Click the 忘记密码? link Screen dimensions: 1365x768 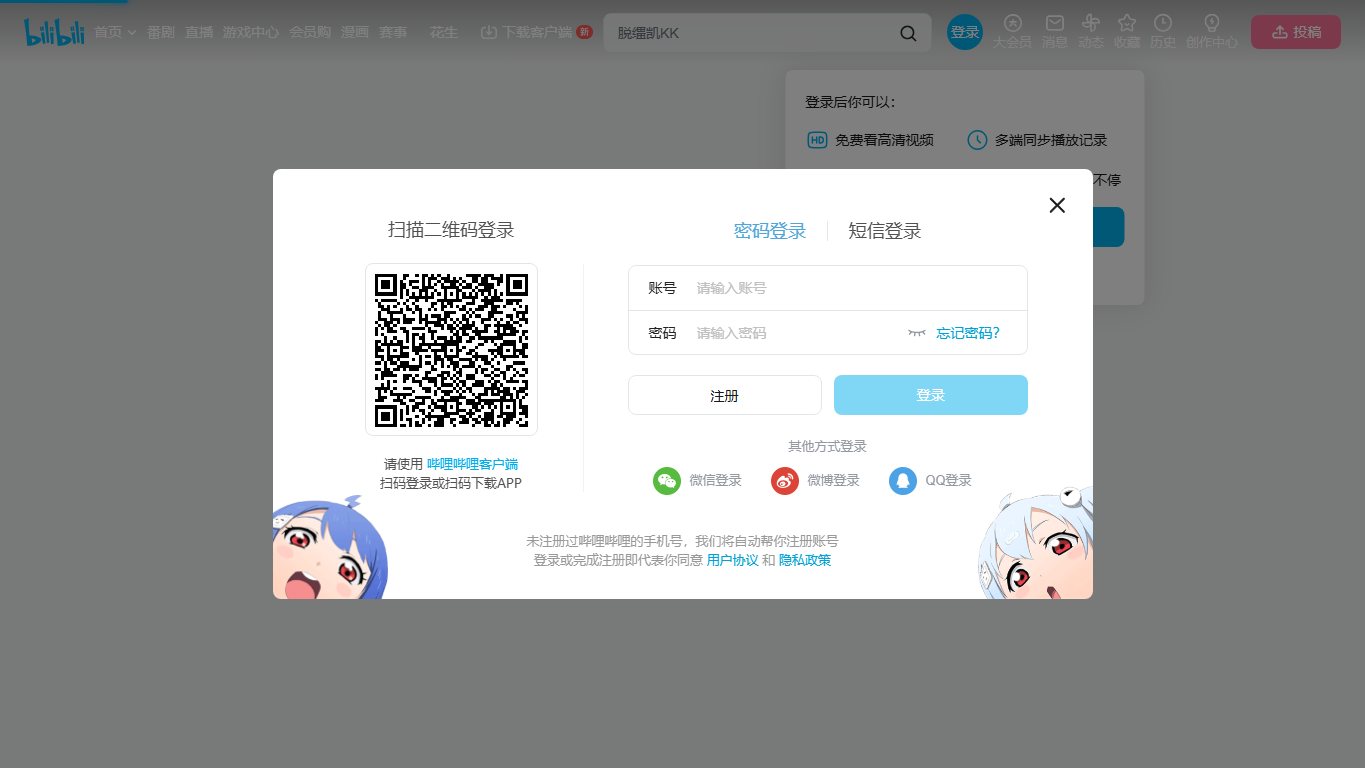click(x=968, y=333)
